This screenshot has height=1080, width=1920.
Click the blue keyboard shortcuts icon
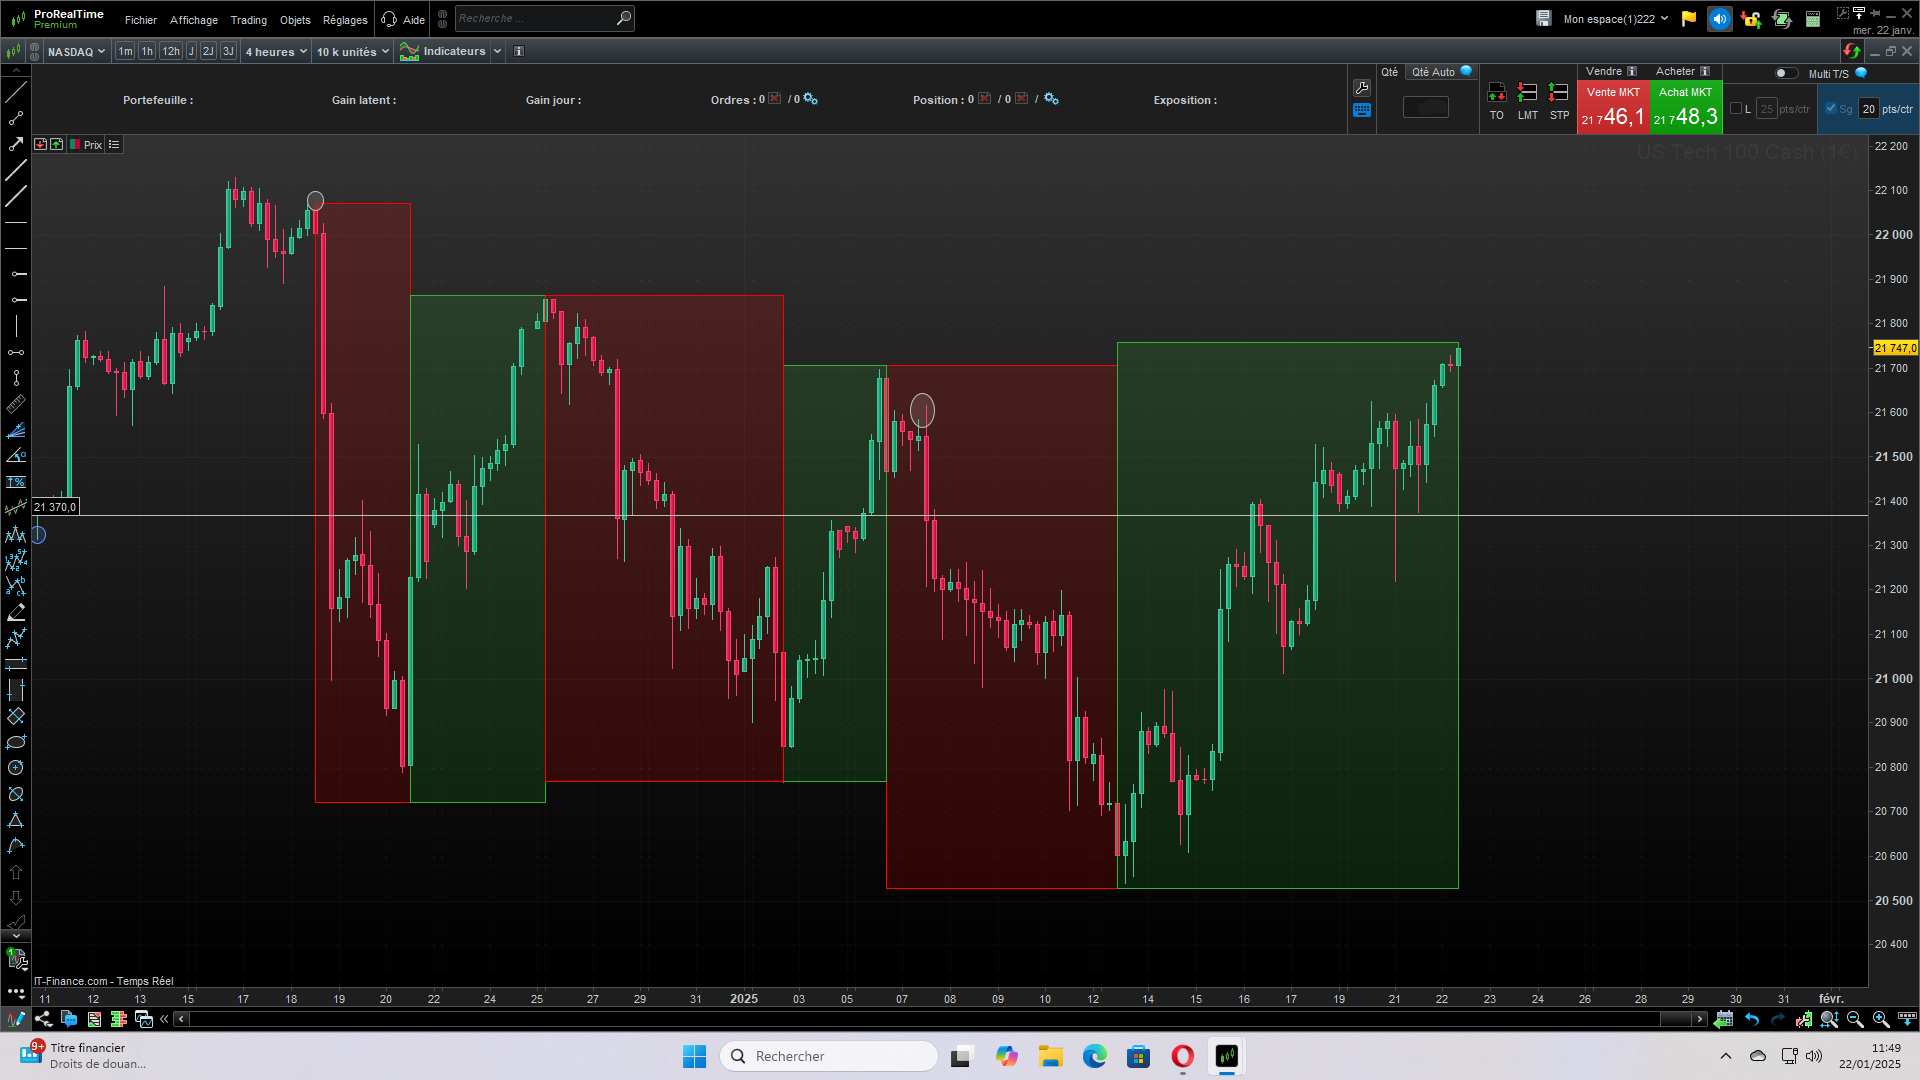[1361, 111]
